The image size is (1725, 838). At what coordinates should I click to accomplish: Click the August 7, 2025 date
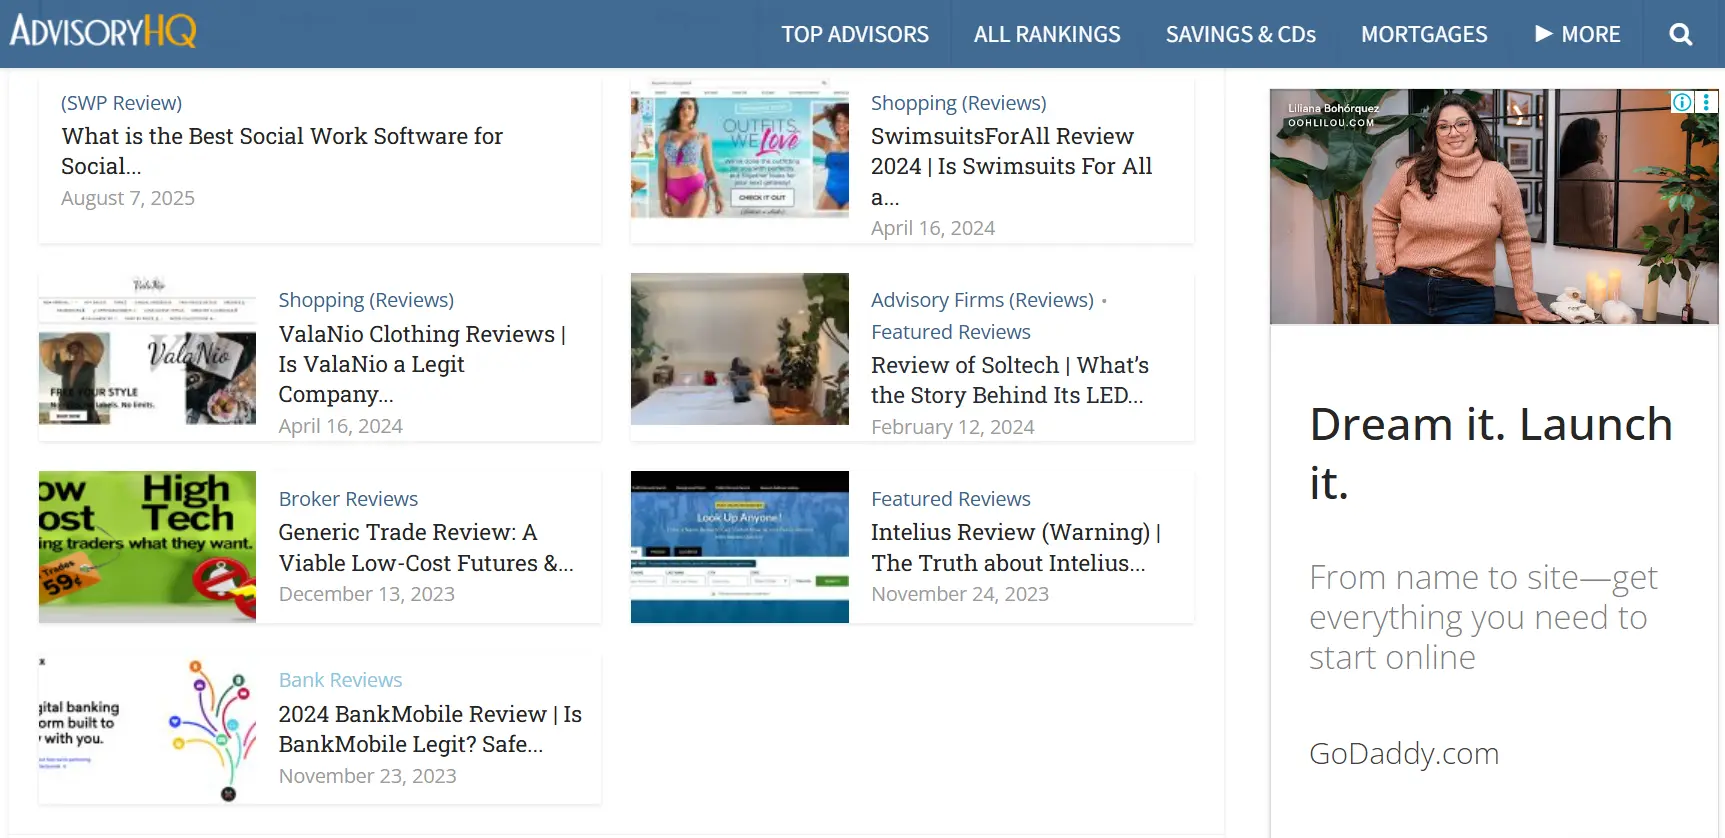(x=128, y=198)
